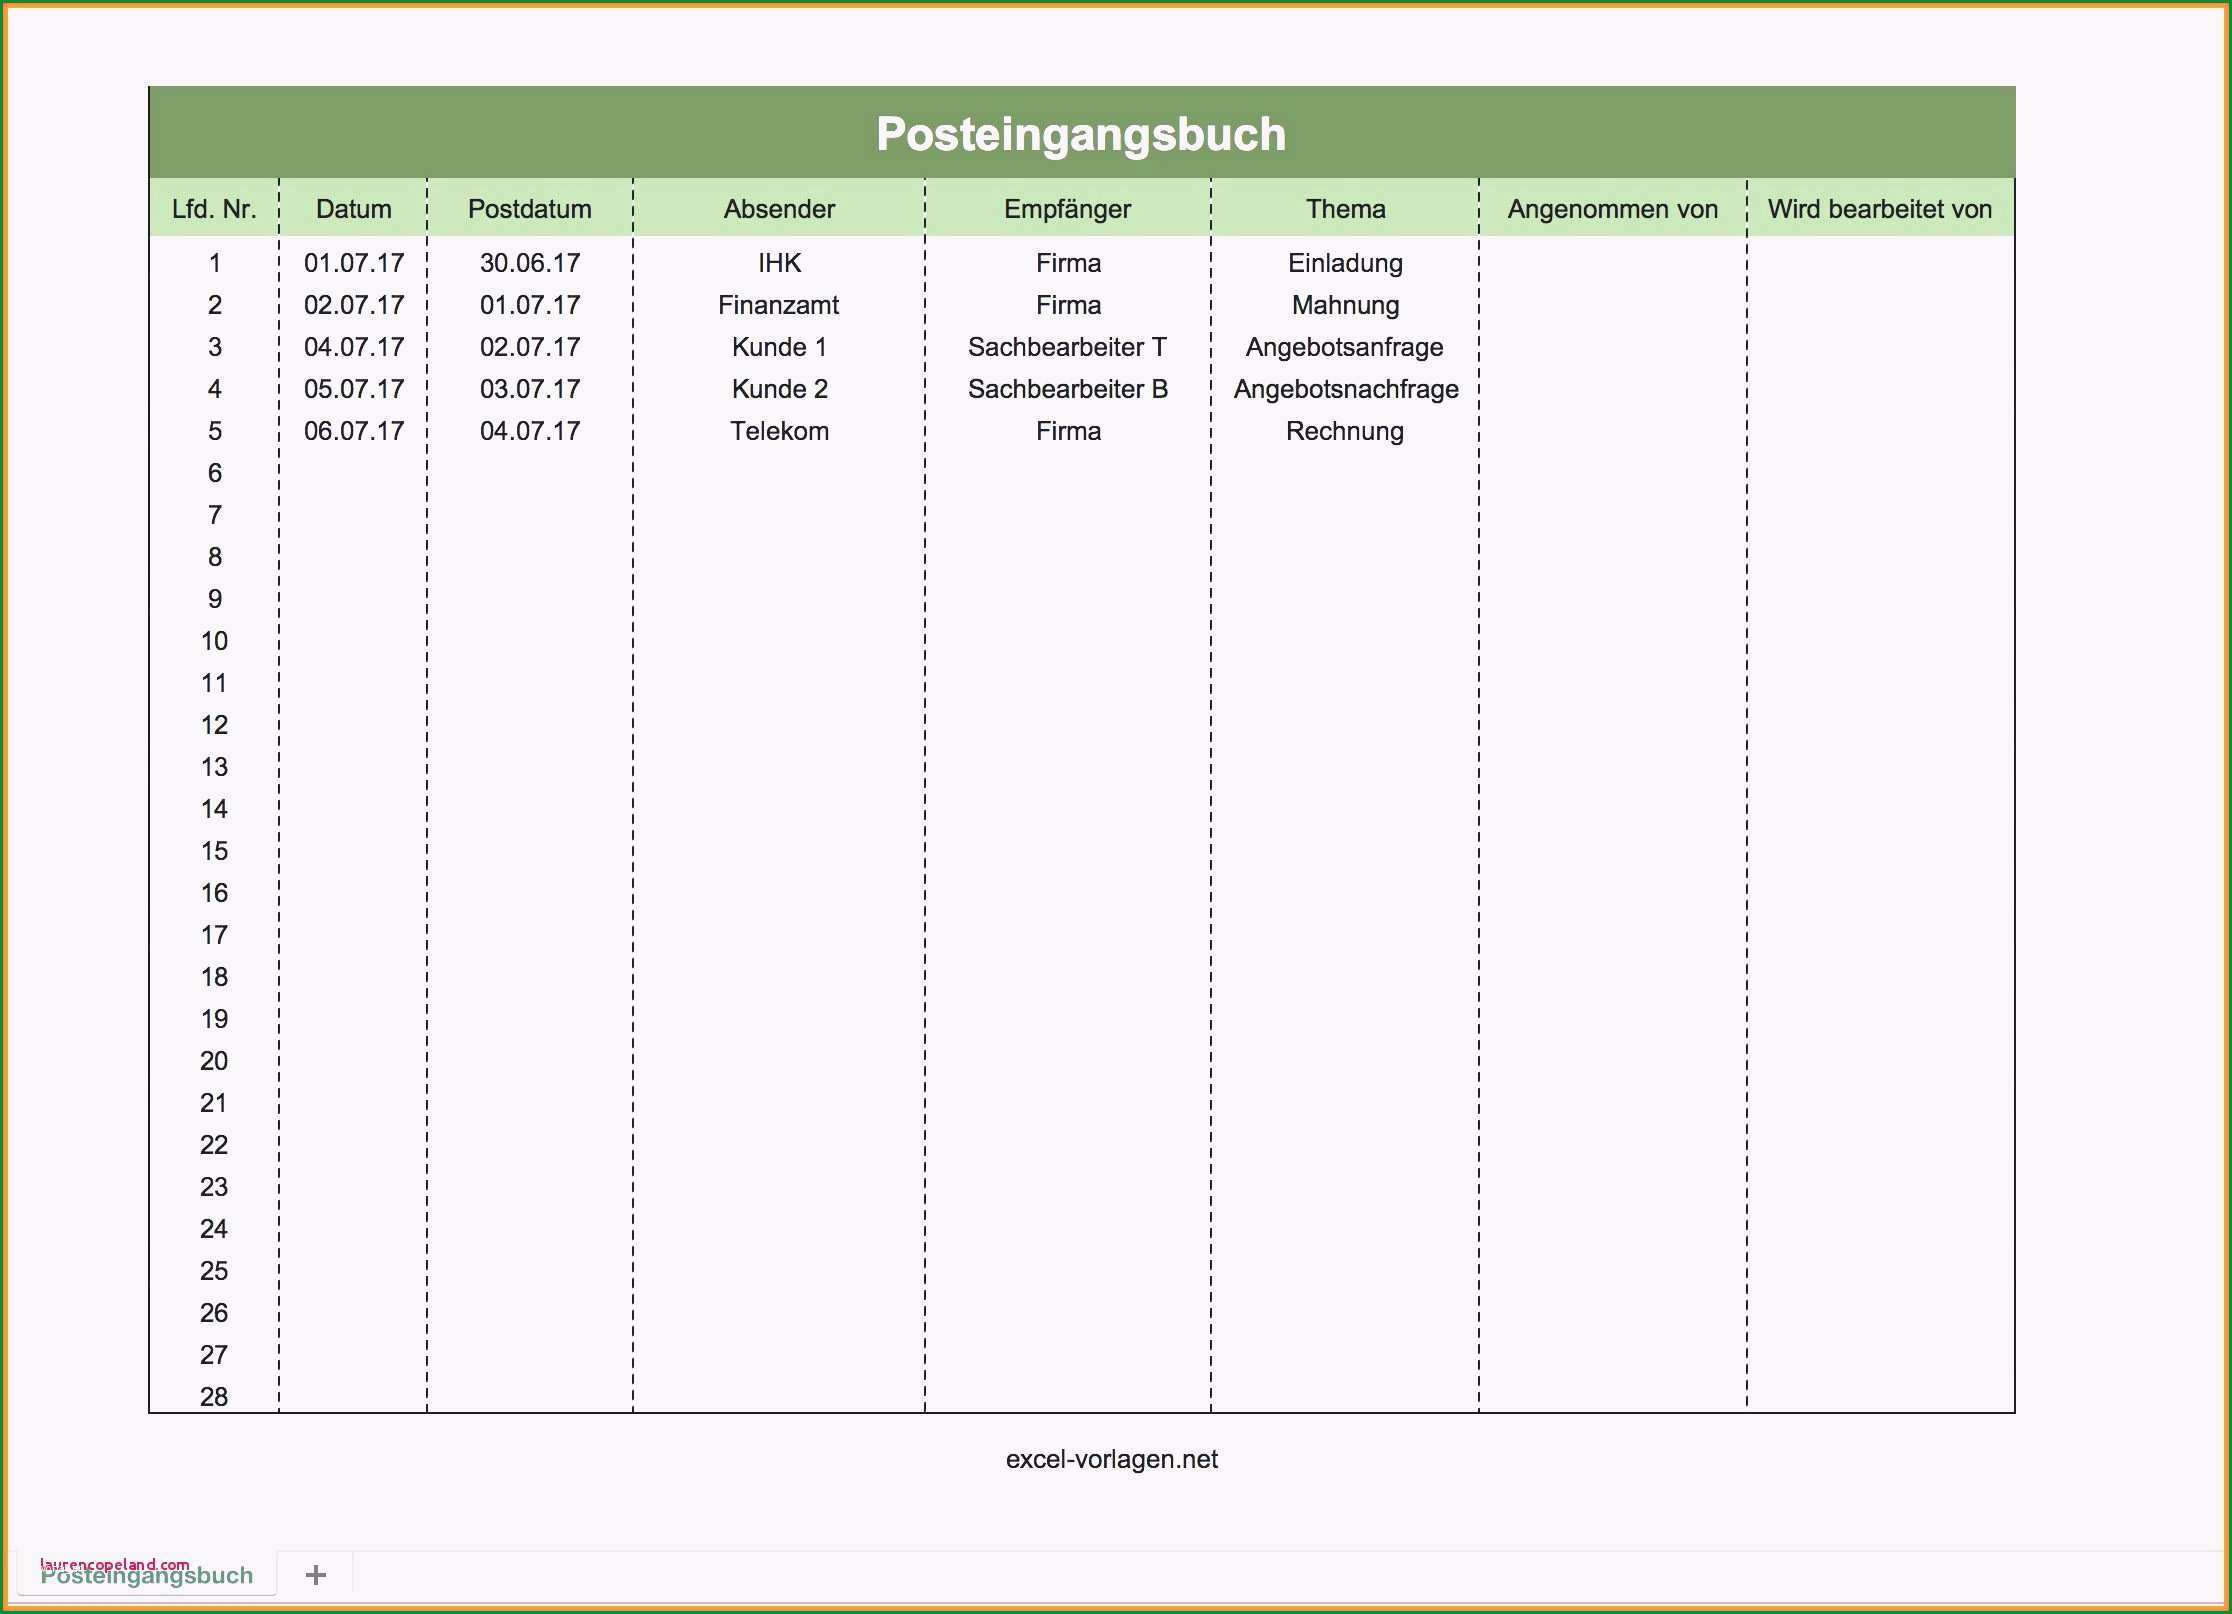Click Firma recipient in the Telekom row
This screenshot has width=2232, height=1614.
pyautogui.click(x=1068, y=431)
